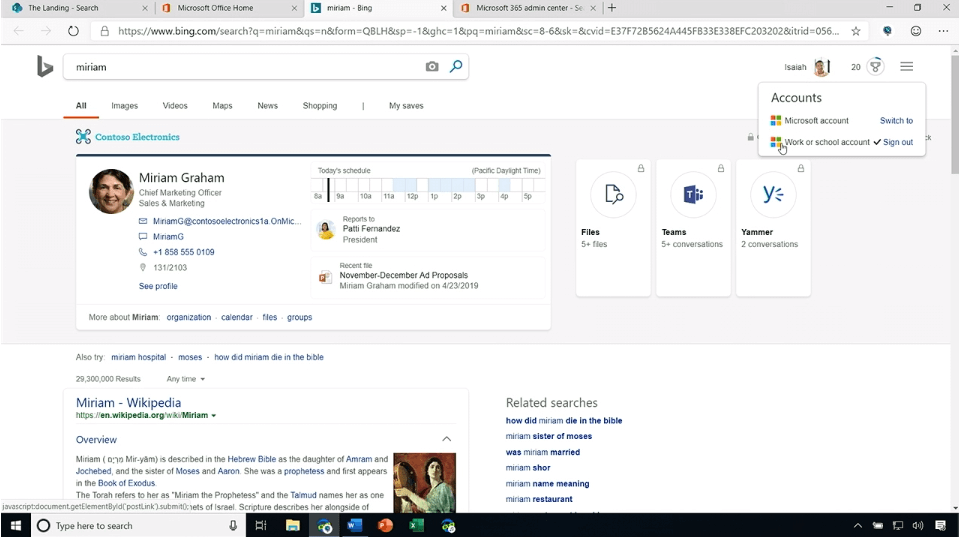Click the Bing logo icon
Image resolution: width=959 pixels, height=537 pixels.
(x=45, y=67)
